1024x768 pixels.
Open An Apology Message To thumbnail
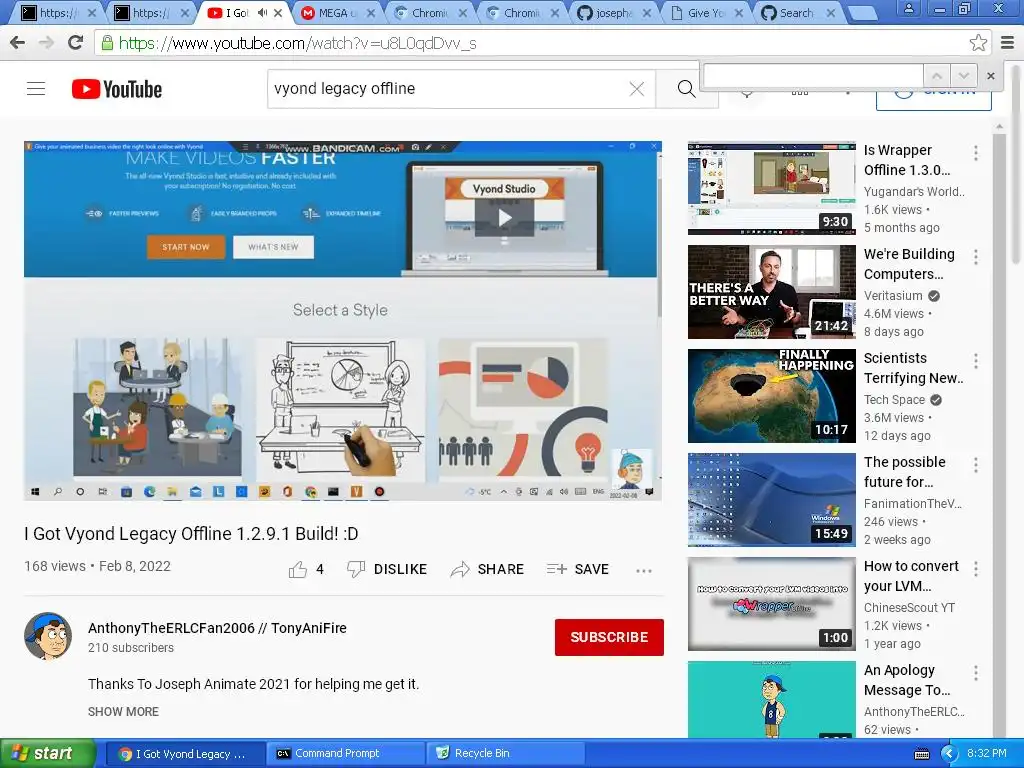pos(771,699)
